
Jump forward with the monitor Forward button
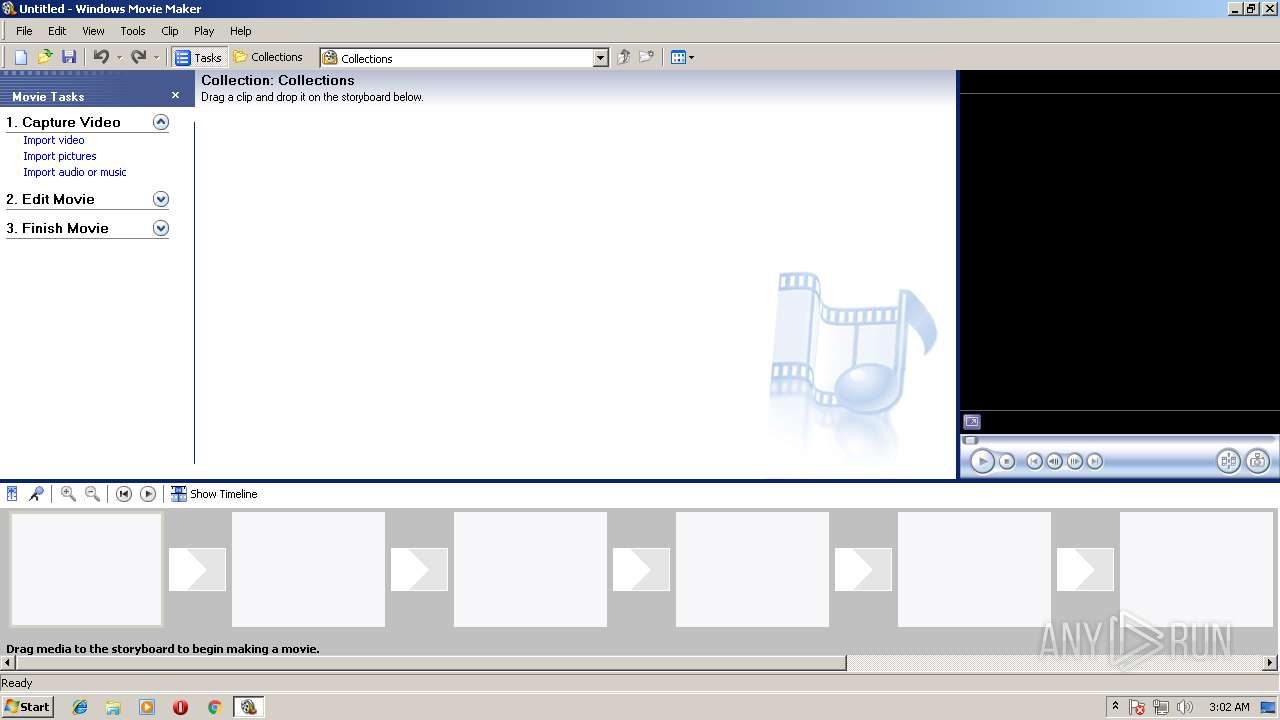click(1095, 461)
